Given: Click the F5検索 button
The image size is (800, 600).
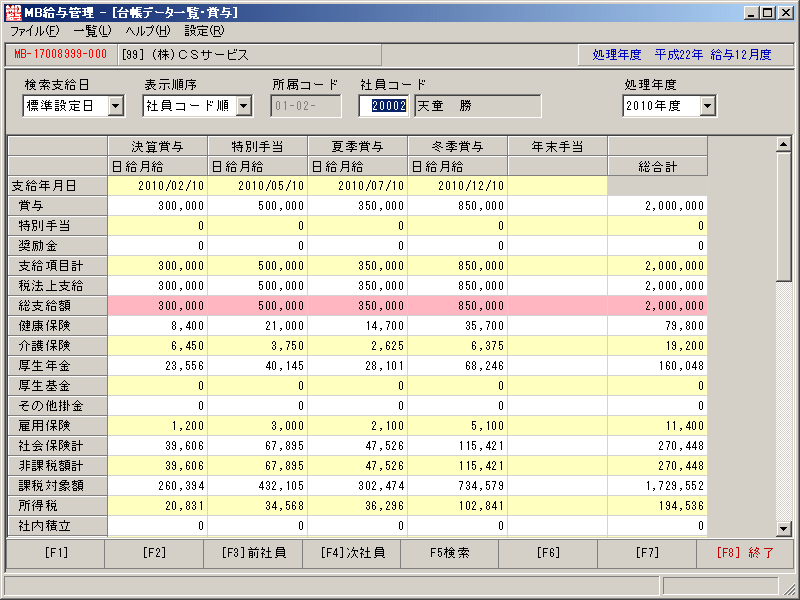Looking at the screenshot, I should click(x=449, y=554).
